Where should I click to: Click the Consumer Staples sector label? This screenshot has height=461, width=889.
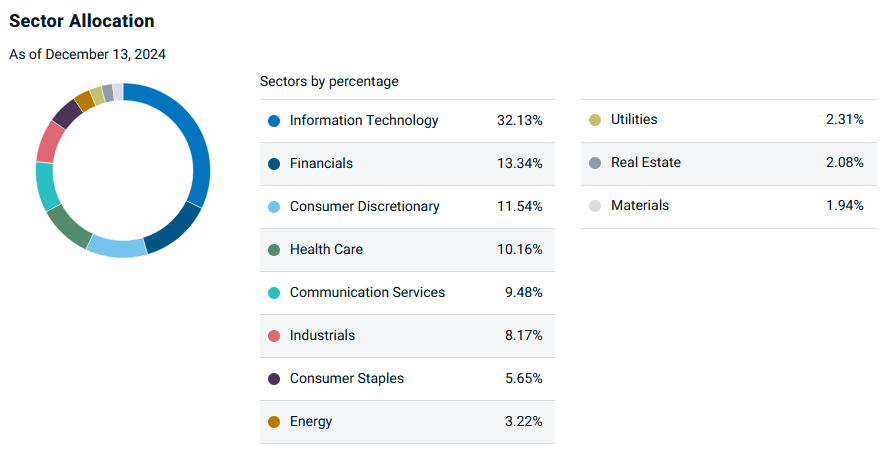347,378
